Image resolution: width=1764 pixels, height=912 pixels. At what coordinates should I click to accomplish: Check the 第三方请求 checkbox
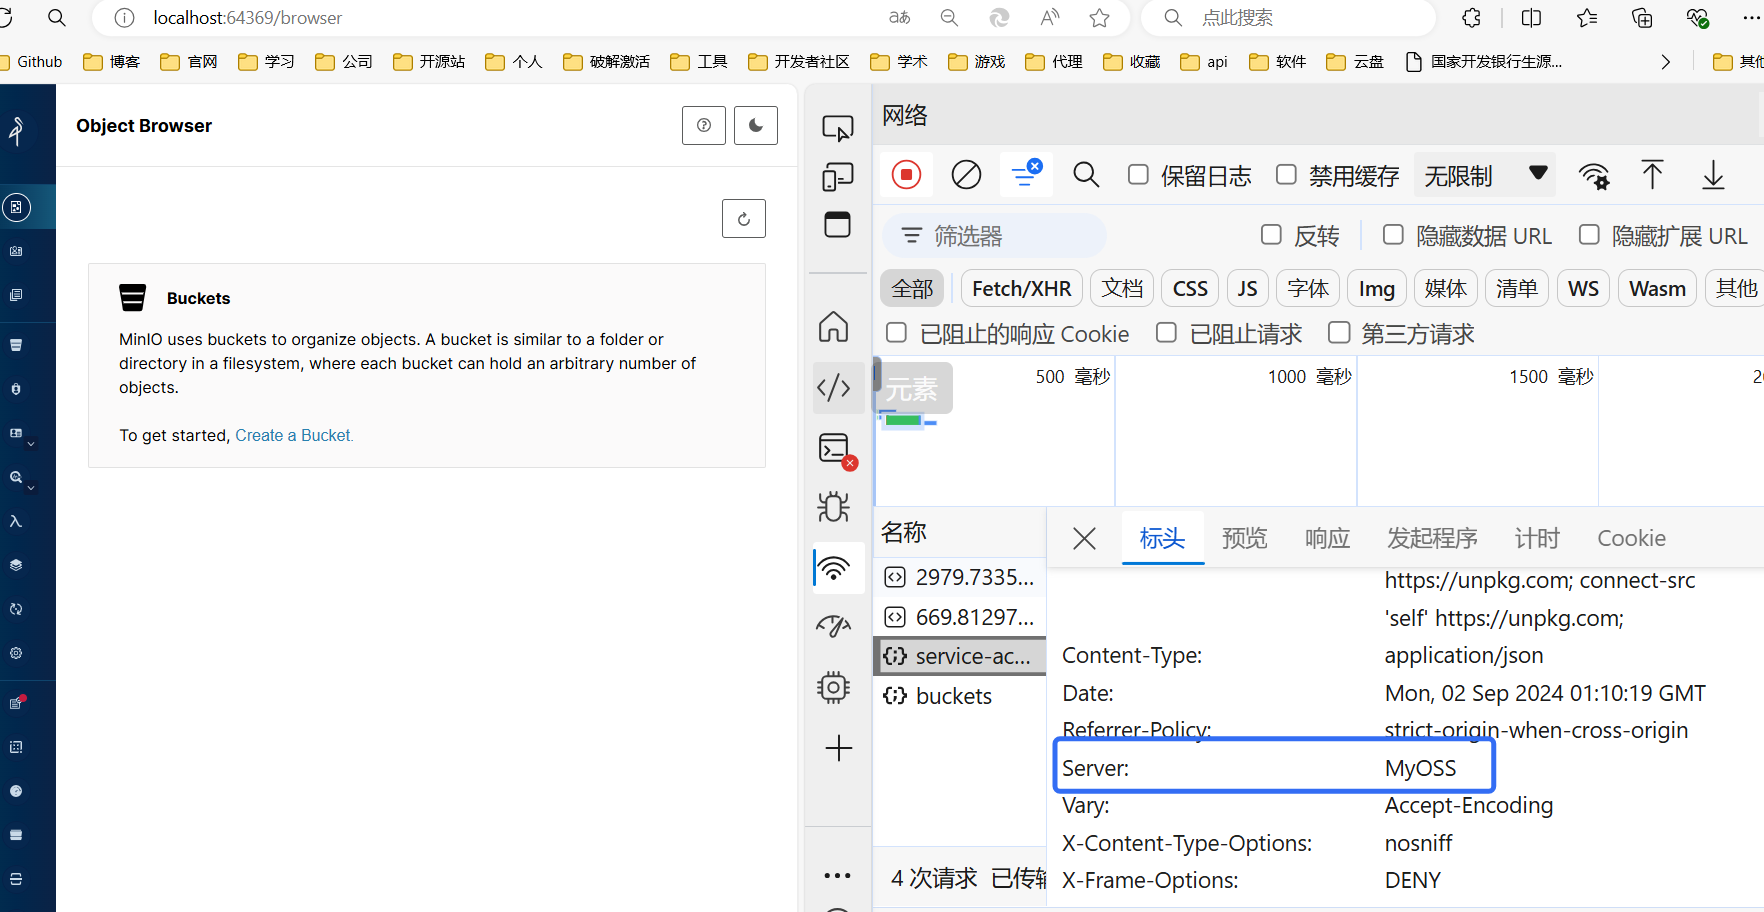(1339, 333)
